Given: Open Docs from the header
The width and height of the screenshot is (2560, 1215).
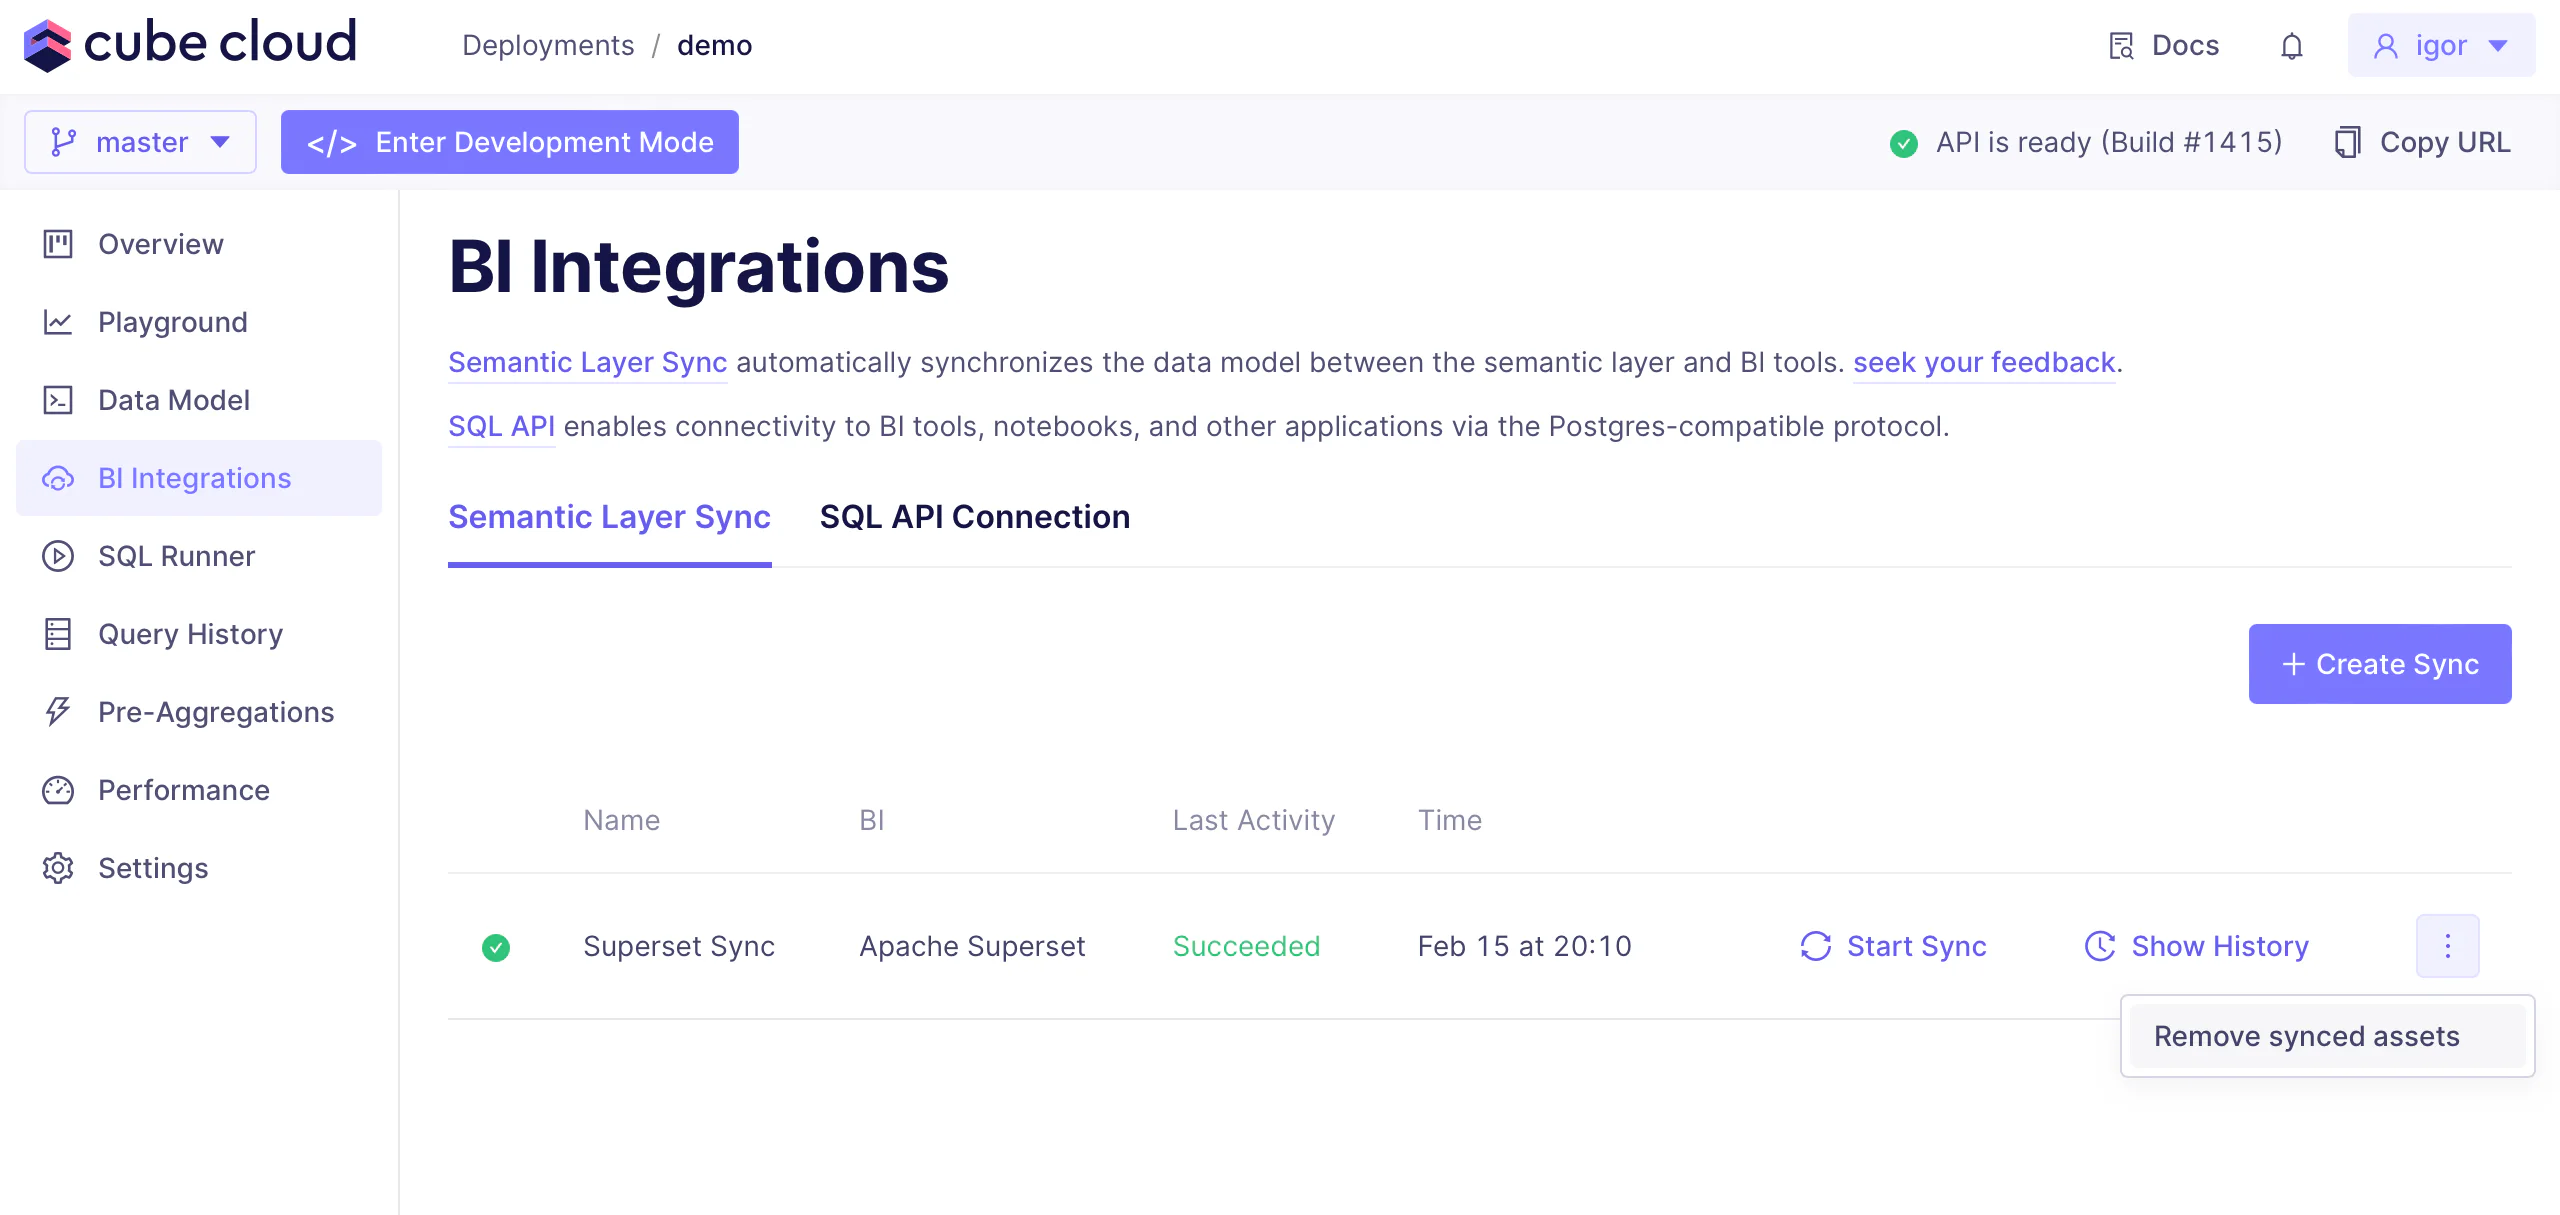Looking at the screenshot, I should tap(2164, 46).
